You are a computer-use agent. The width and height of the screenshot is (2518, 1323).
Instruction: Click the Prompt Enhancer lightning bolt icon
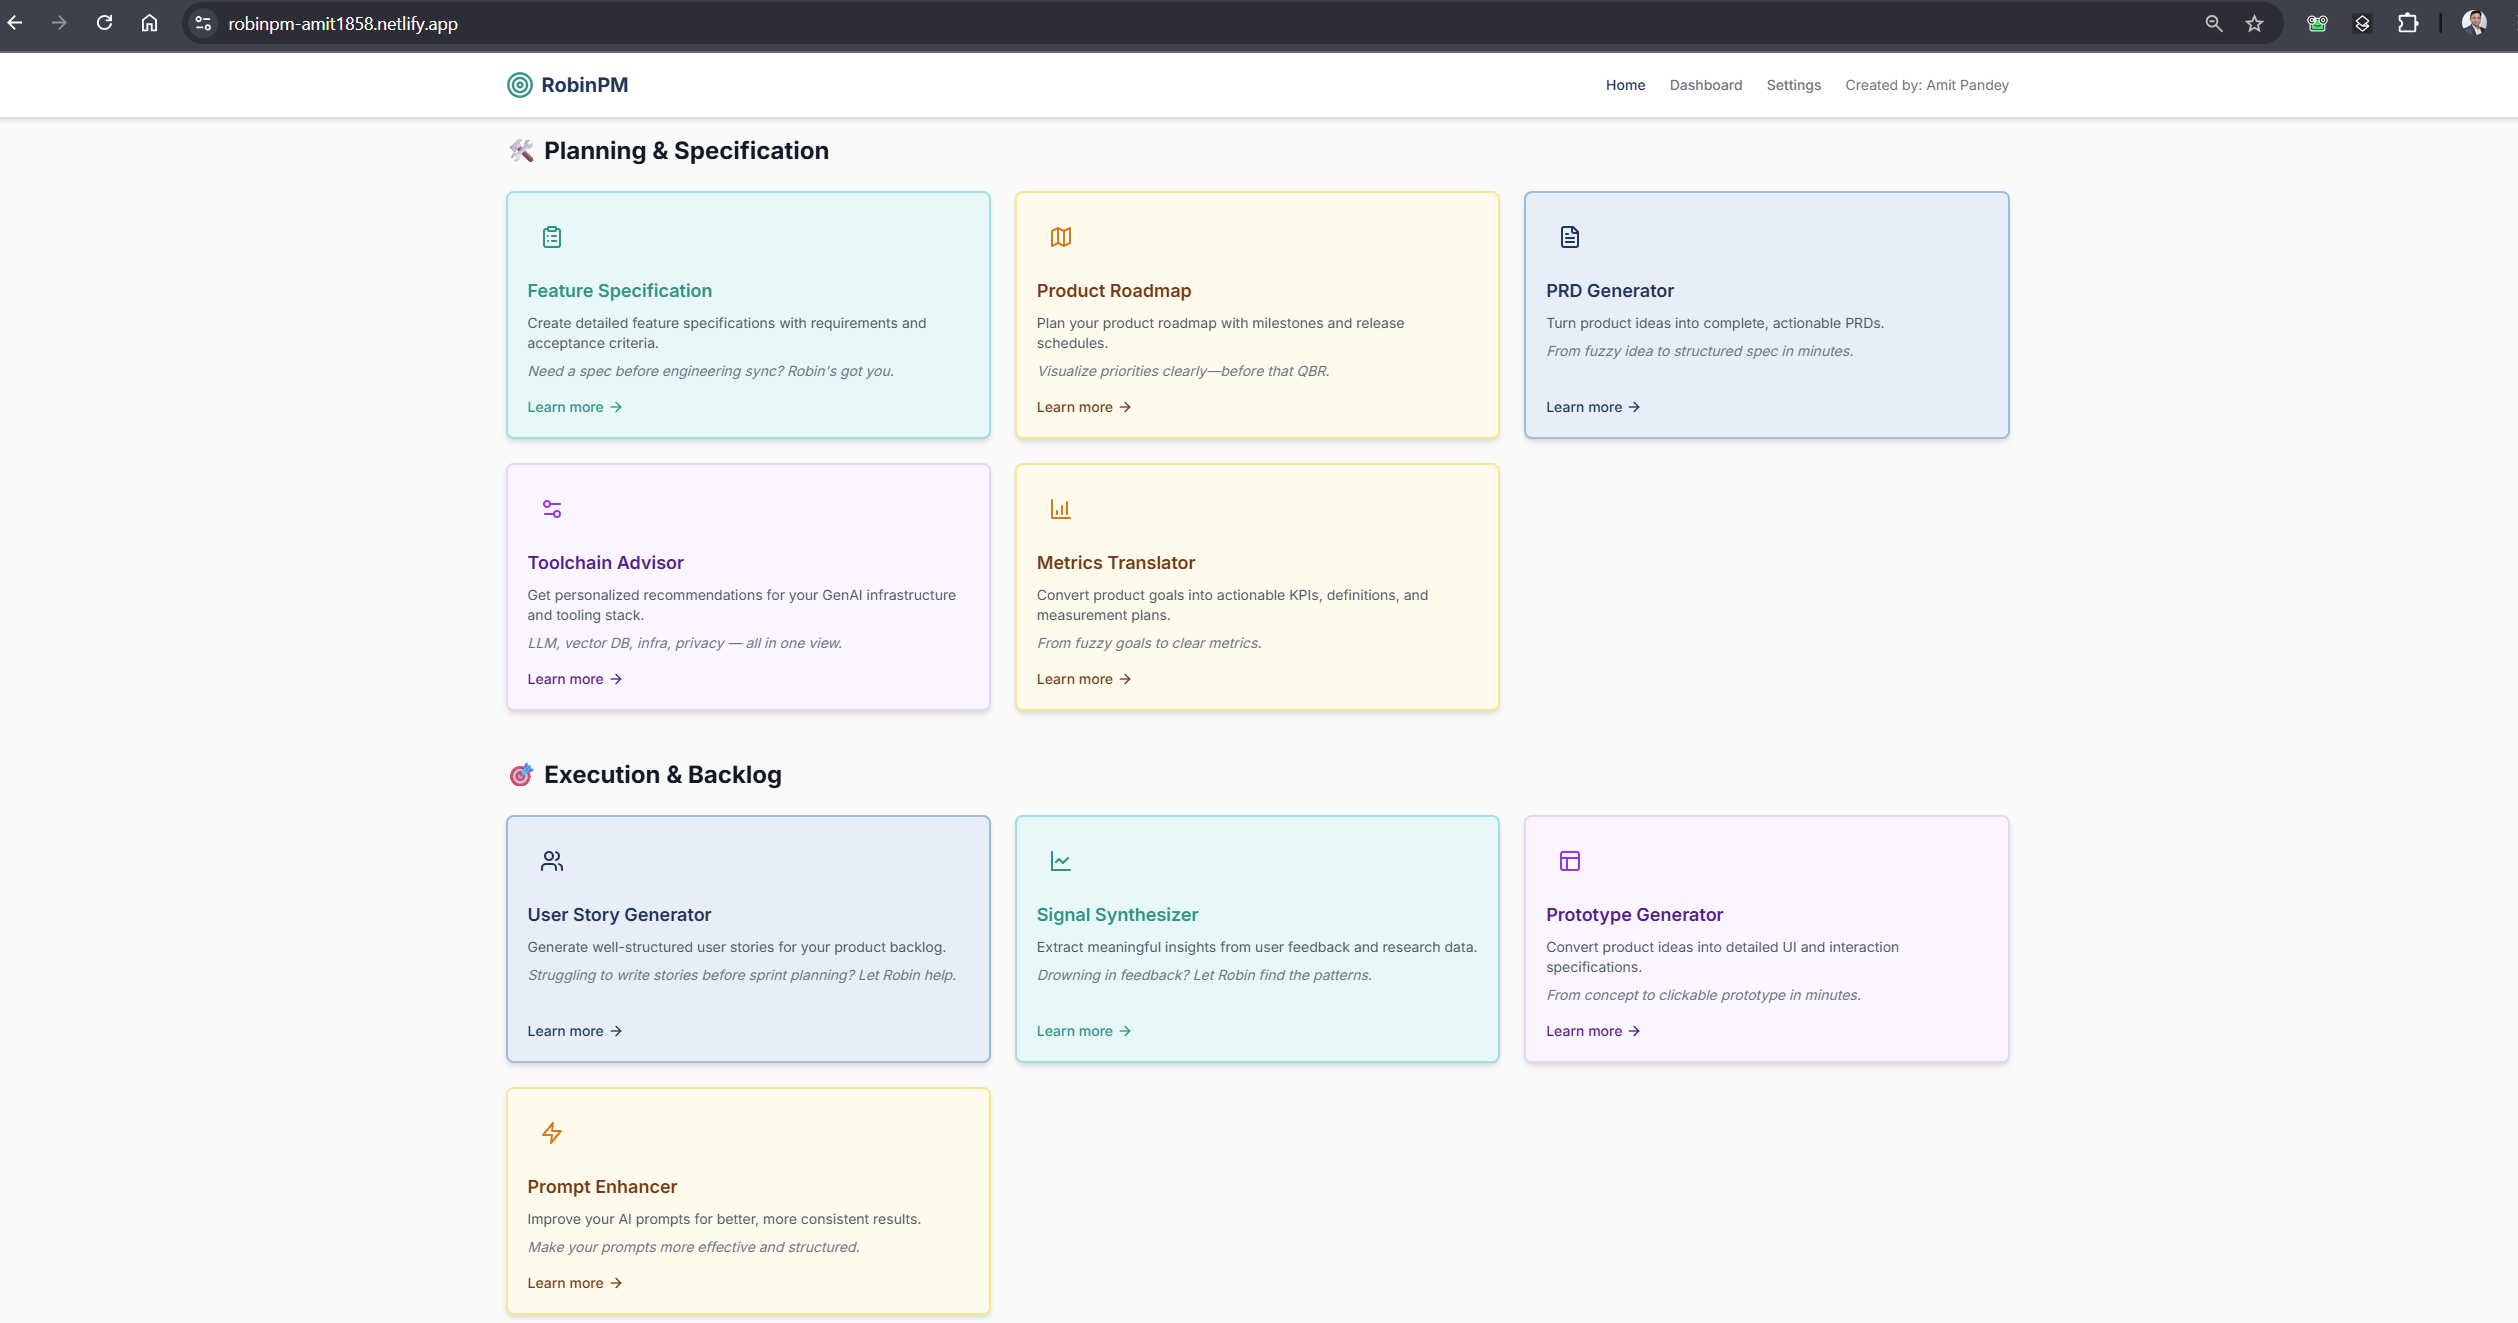[x=552, y=1133]
